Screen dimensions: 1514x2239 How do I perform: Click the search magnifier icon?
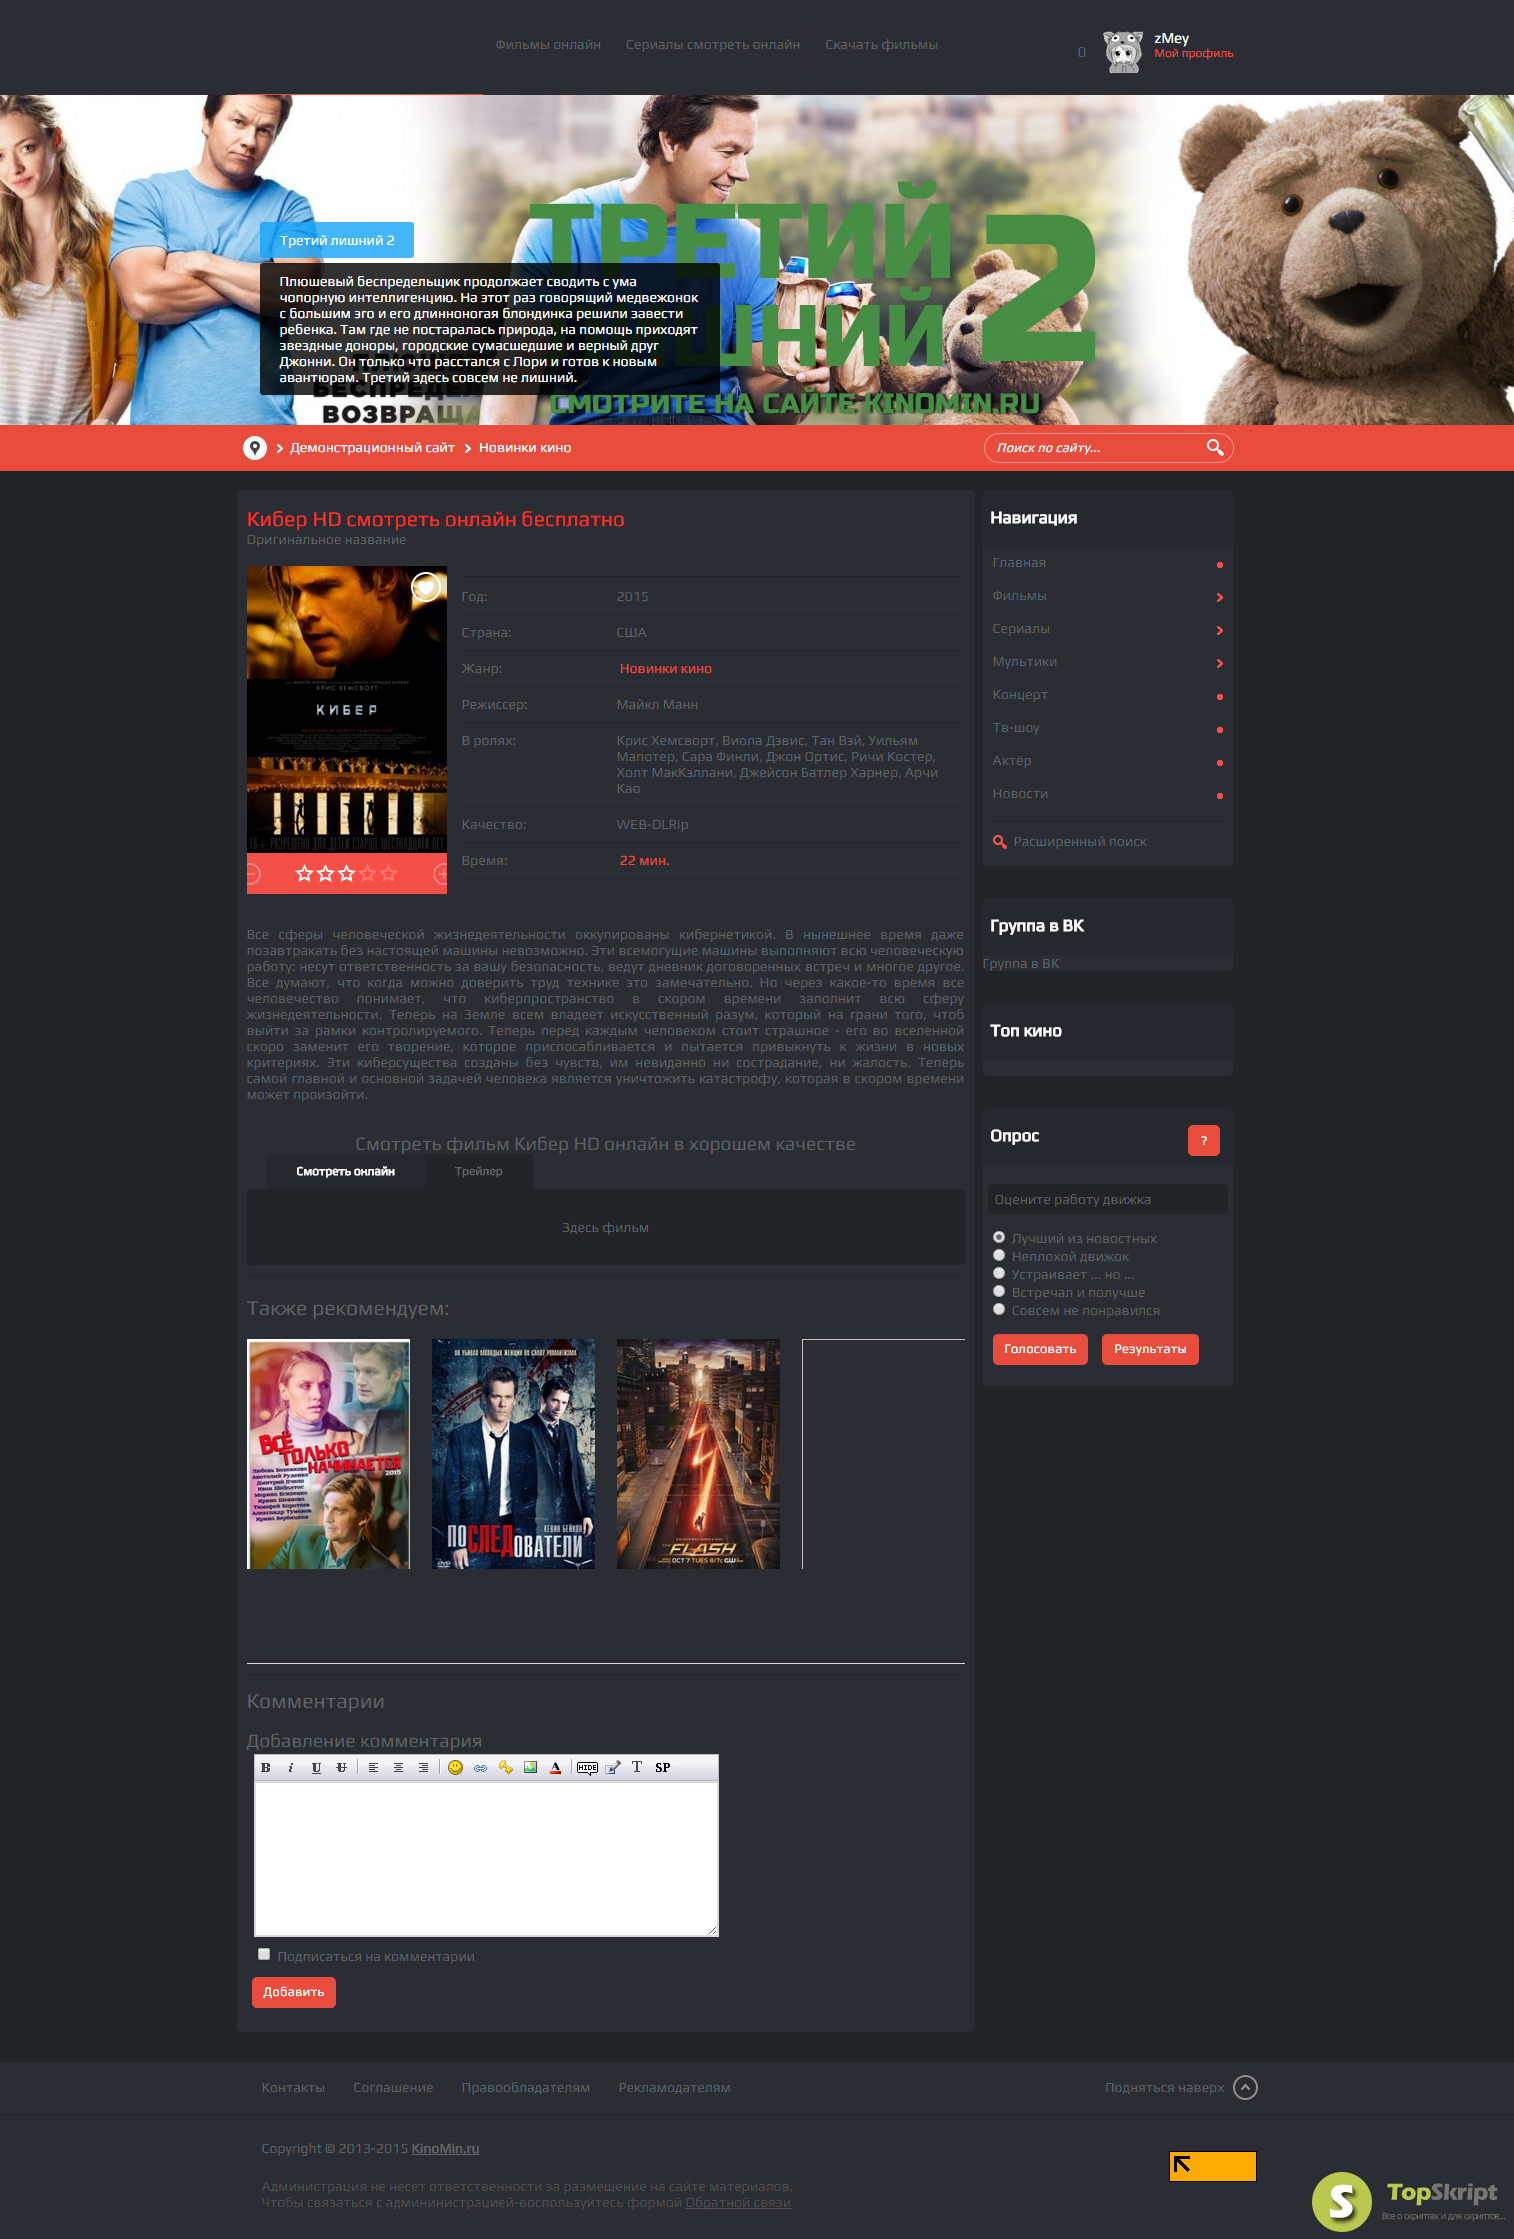(x=1215, y=447)
